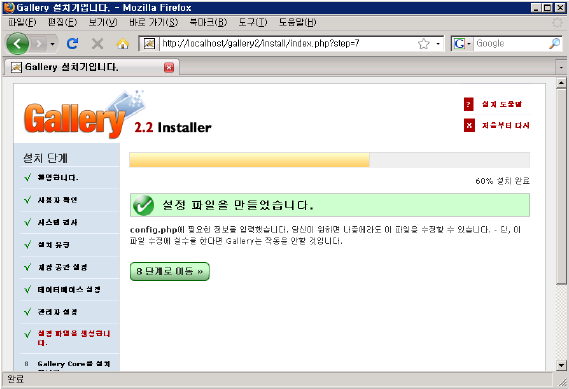Select the second checked step in sidebar
Image resolution: width=569 pixels, height=389 pixels.
coord(57,200)
